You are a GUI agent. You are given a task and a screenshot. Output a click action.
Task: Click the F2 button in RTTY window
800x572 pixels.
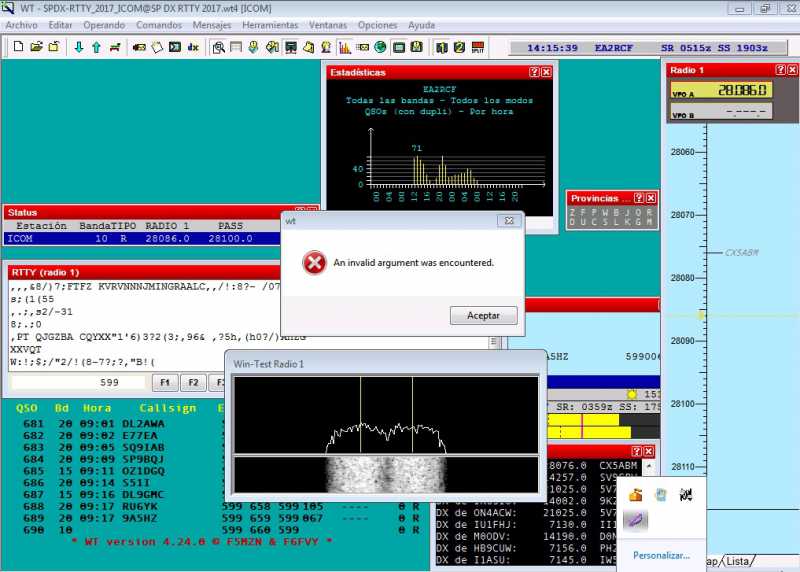[193, 382]
